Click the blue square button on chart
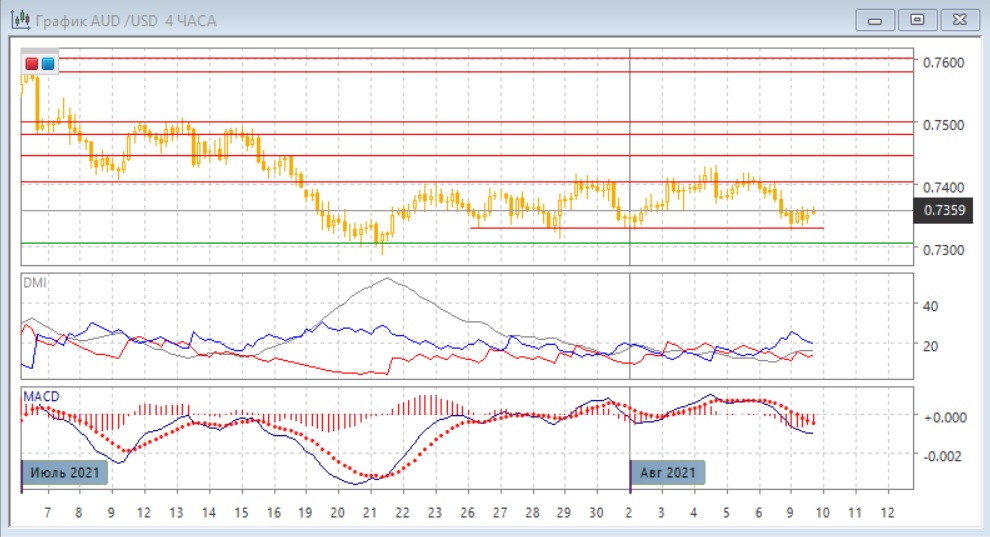This screenshot has width=990, height=537. pos(48,64)
